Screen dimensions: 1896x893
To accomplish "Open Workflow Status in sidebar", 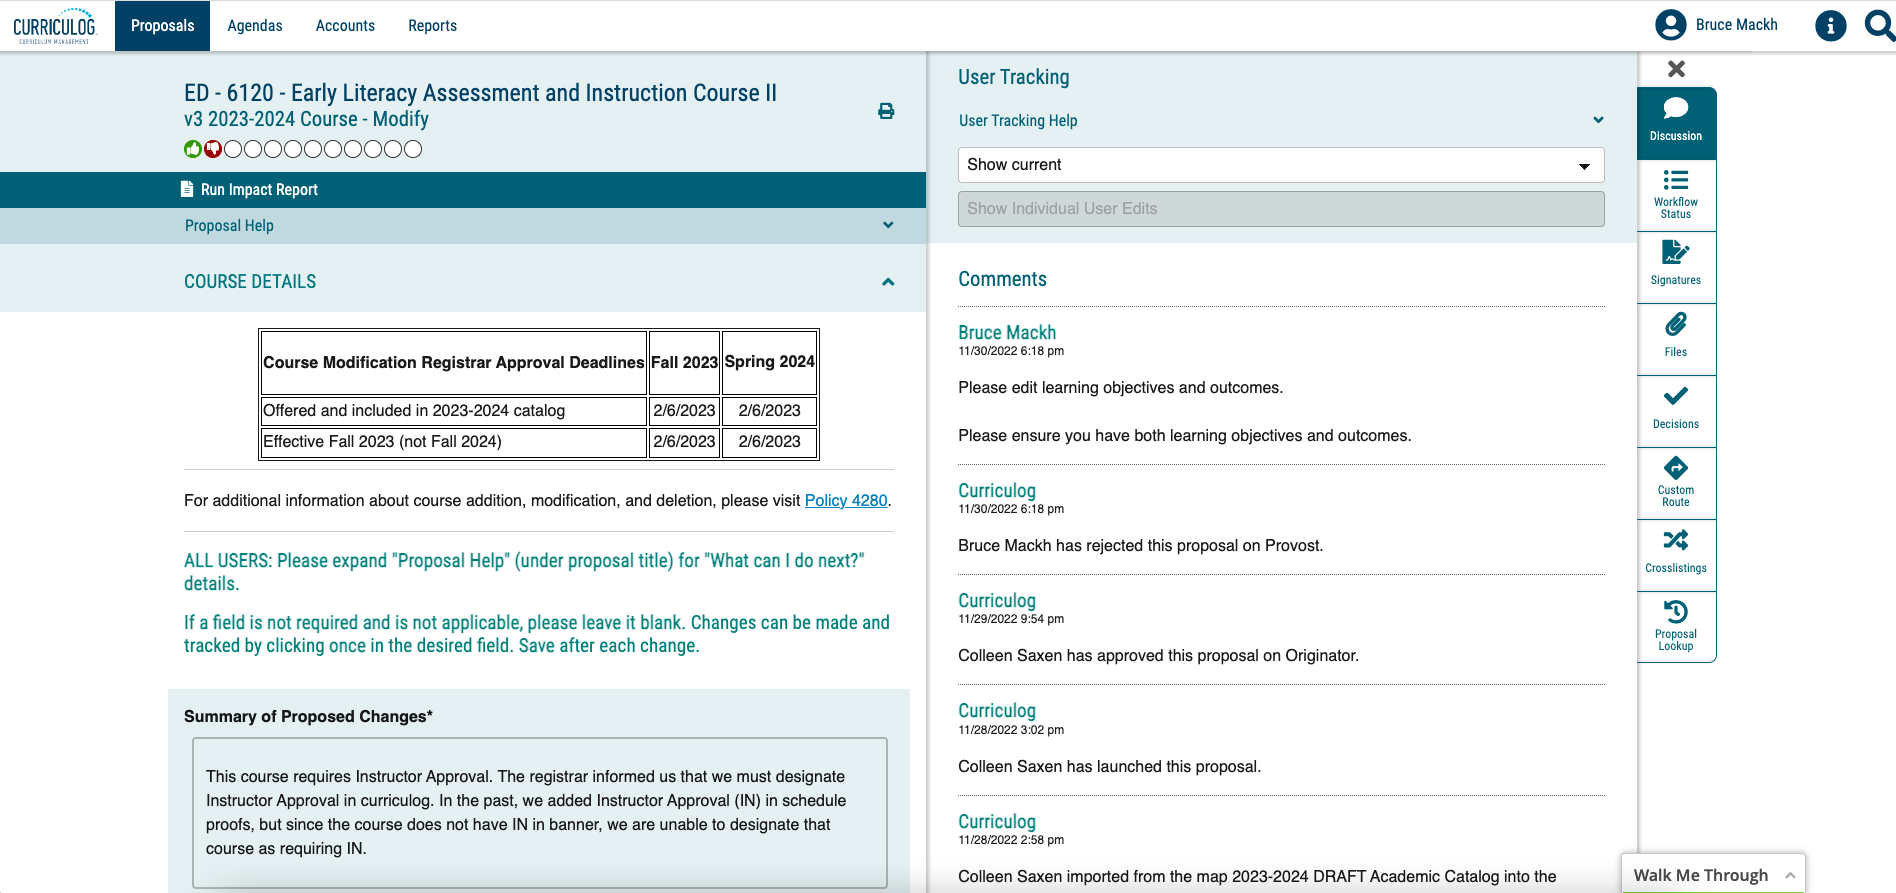I will (x=1676, y=194).
